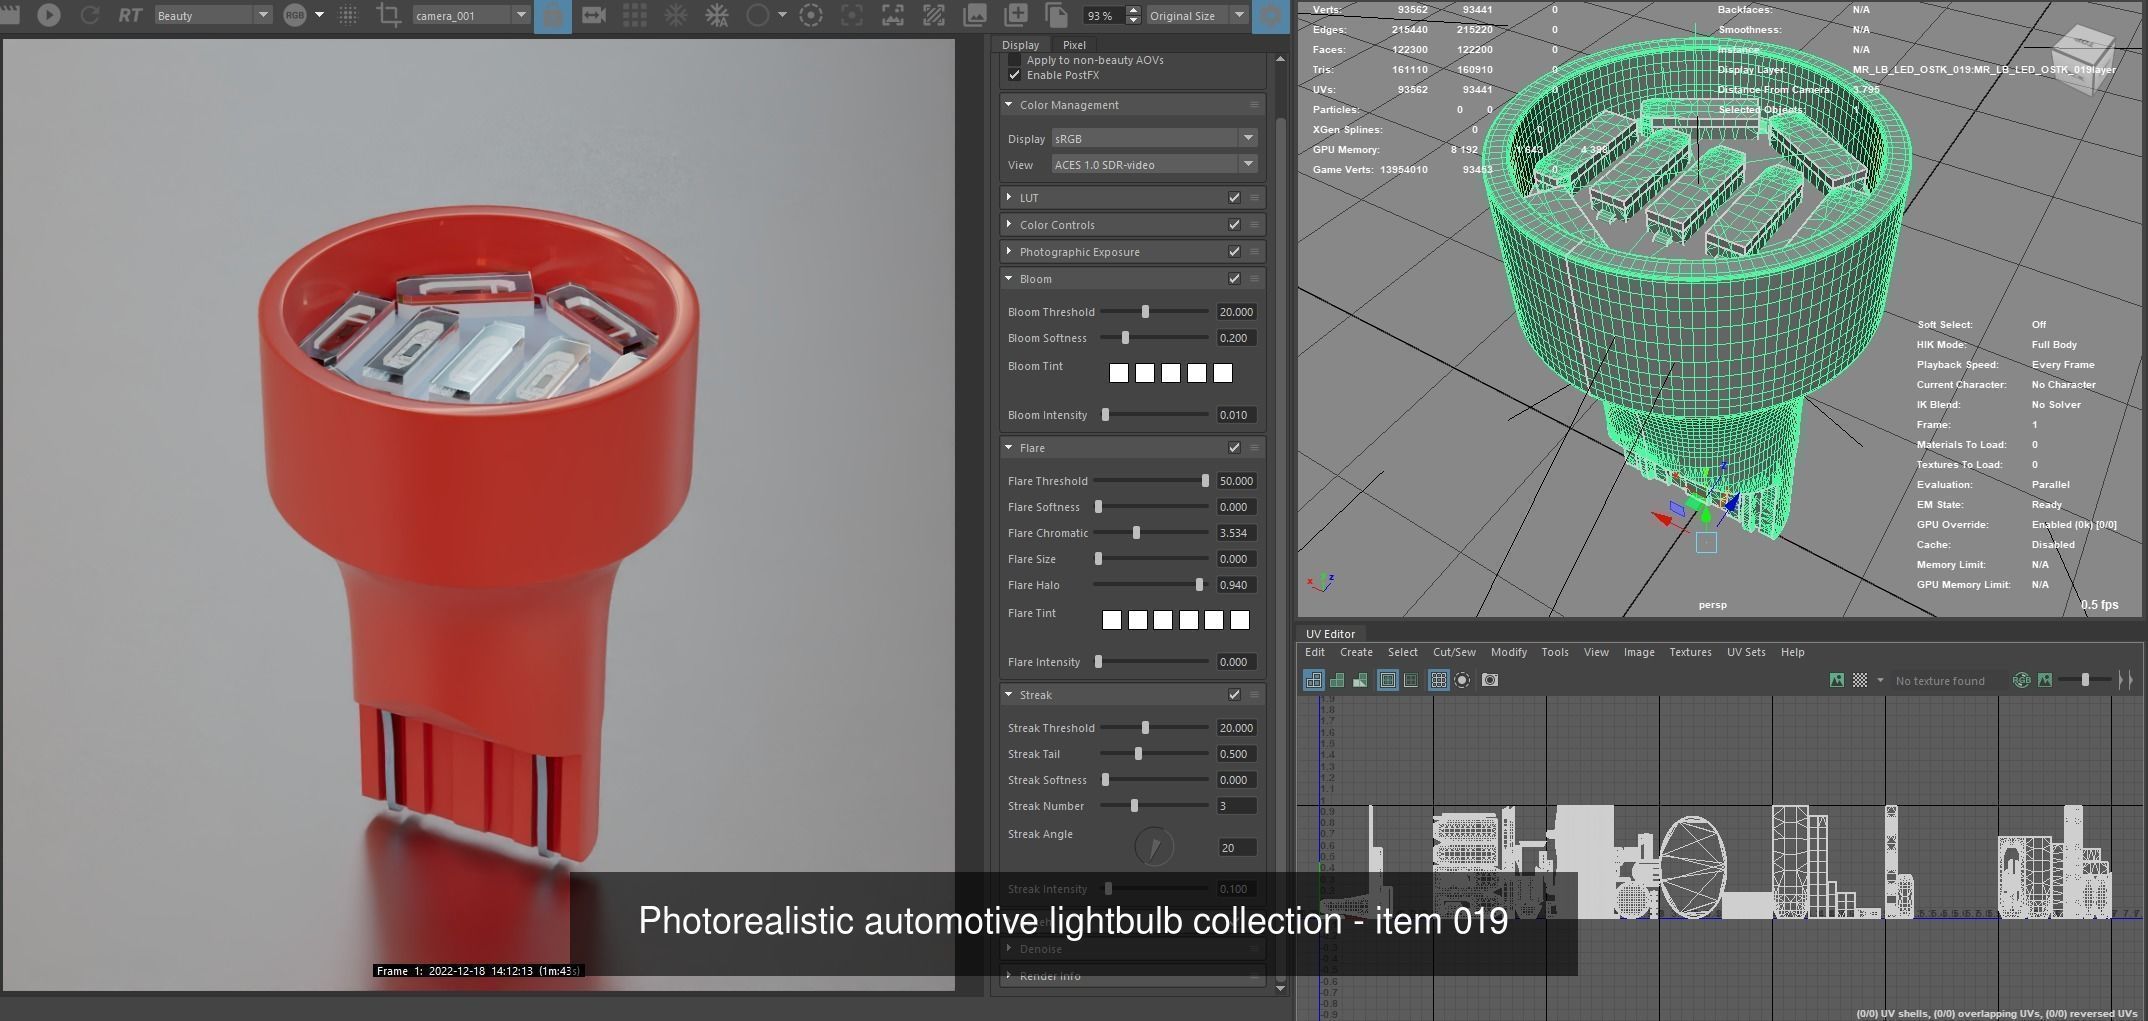2148x1021 pixels.
Task: Click the camera icon in render toolbar
Action: point(594,15)
